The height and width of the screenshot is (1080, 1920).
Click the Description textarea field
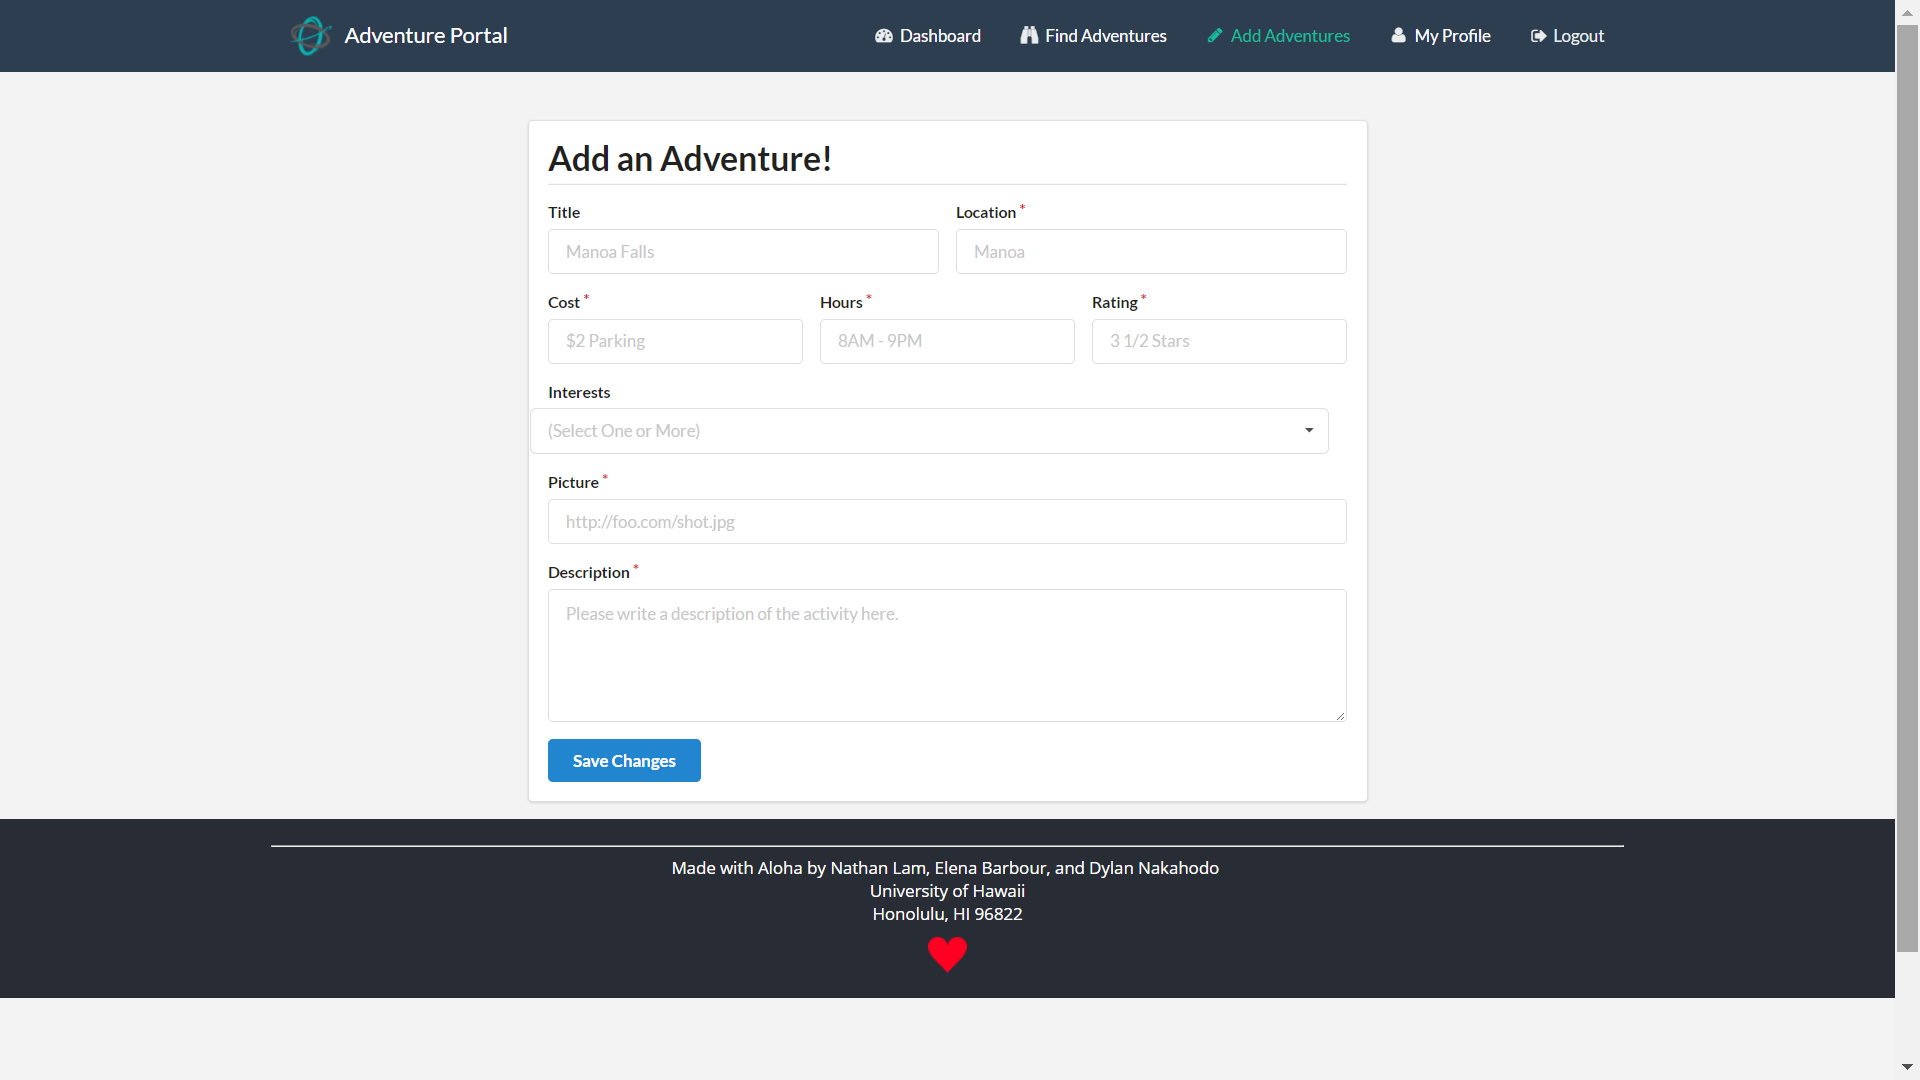coord(947,655)
